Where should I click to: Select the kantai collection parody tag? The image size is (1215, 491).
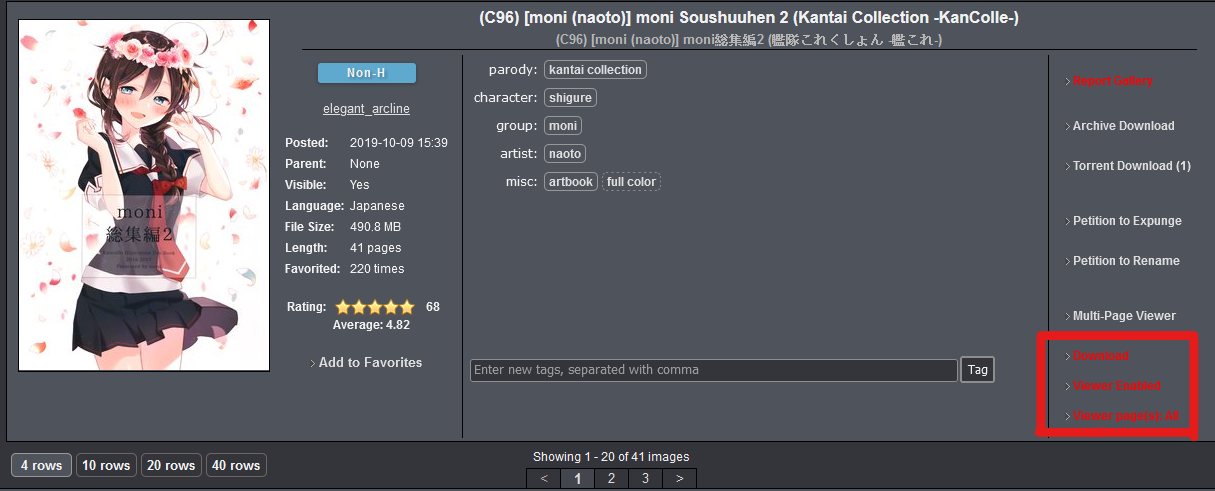tap(595, 70)
